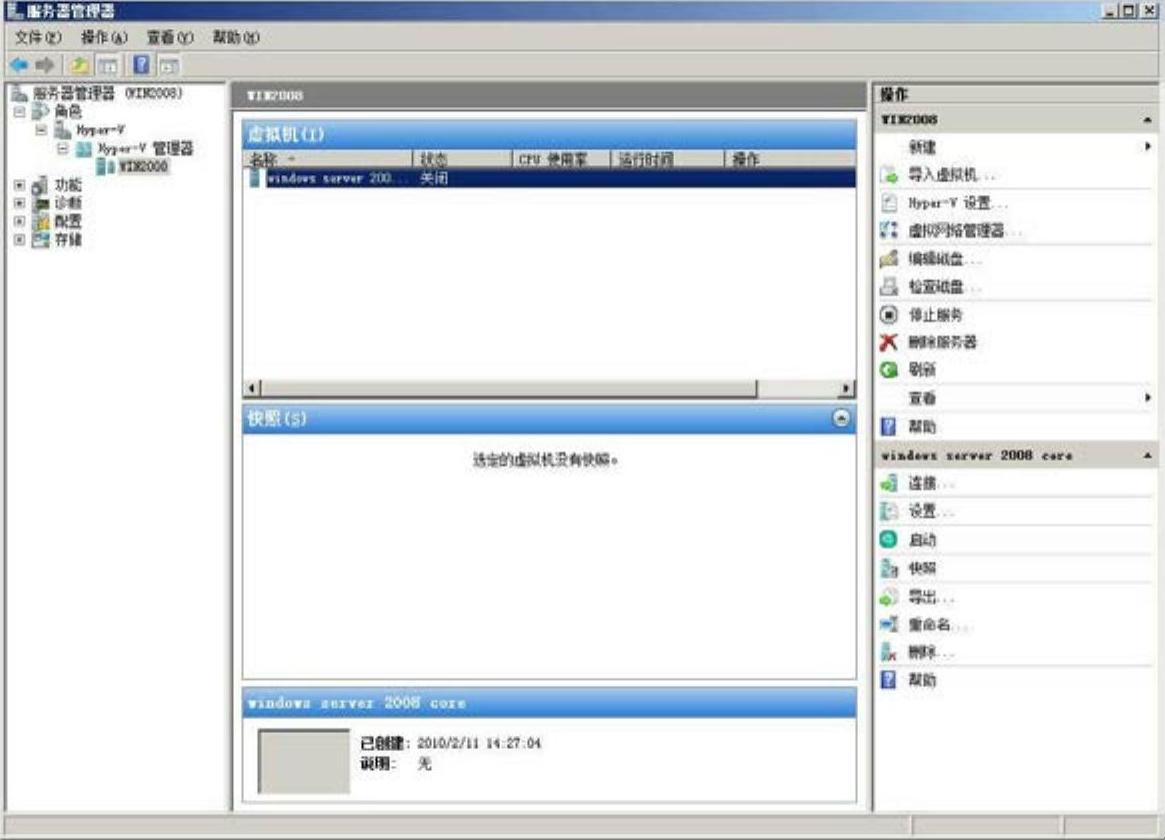
Task: Click the gray VM preview thumbnail
Action: 303,761
